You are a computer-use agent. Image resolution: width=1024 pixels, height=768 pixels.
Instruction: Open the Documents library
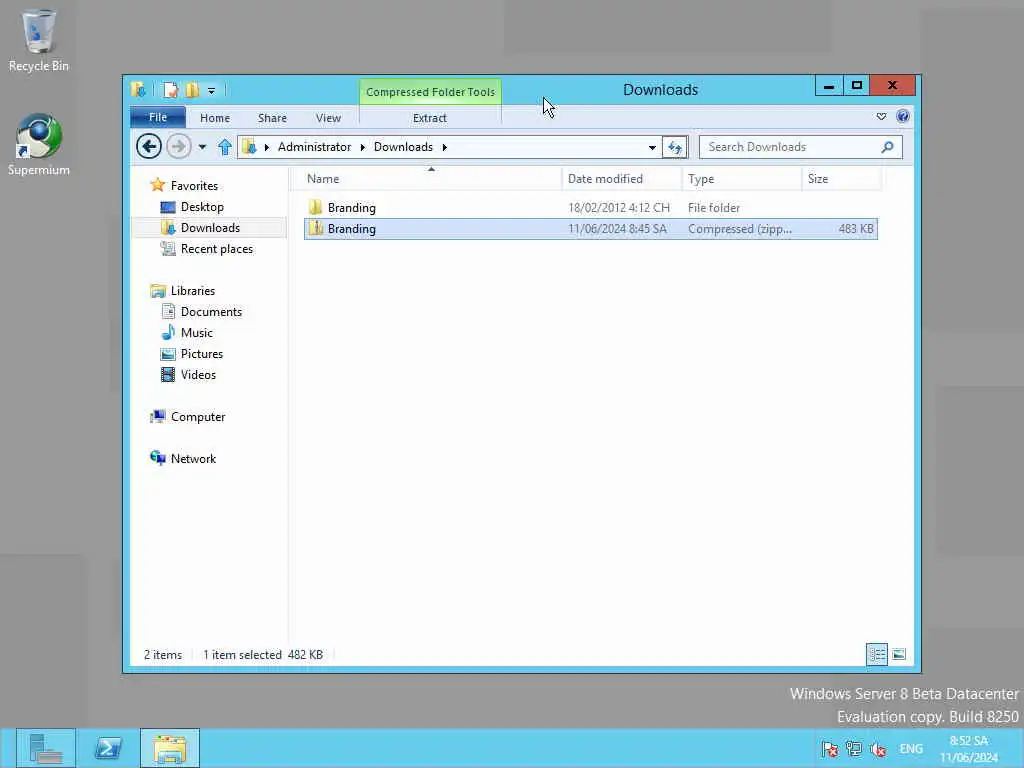pyautogui.click(x=211, y=312)
